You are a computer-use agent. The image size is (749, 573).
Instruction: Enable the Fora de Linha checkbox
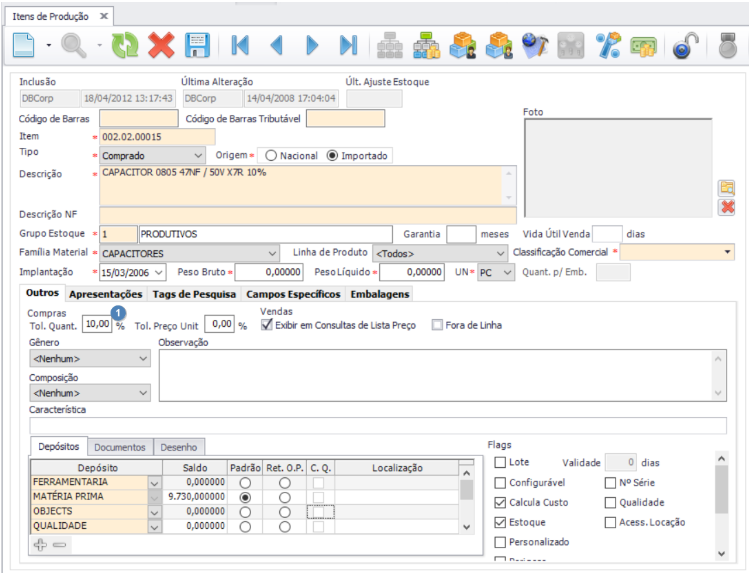tap(437, 325)
